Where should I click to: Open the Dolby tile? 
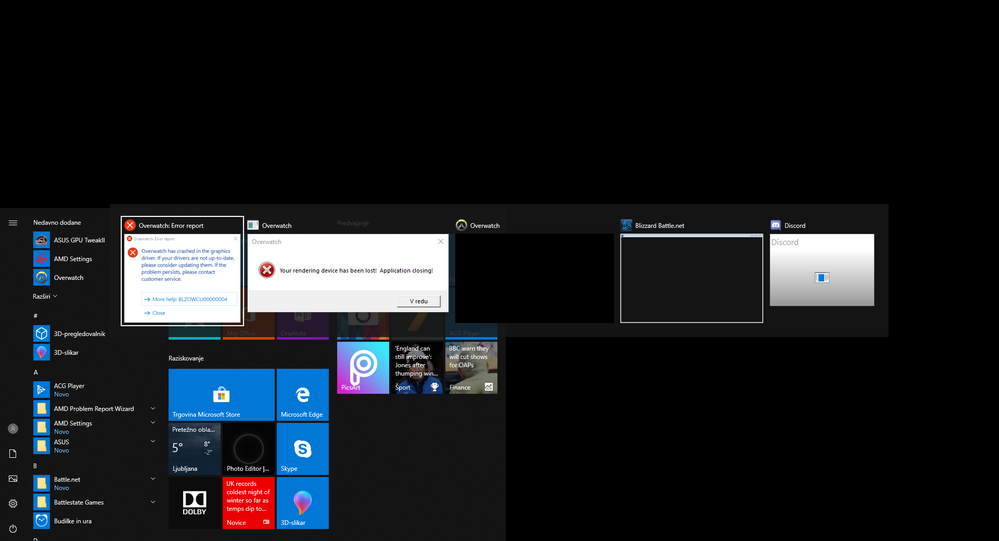[195, 503]
